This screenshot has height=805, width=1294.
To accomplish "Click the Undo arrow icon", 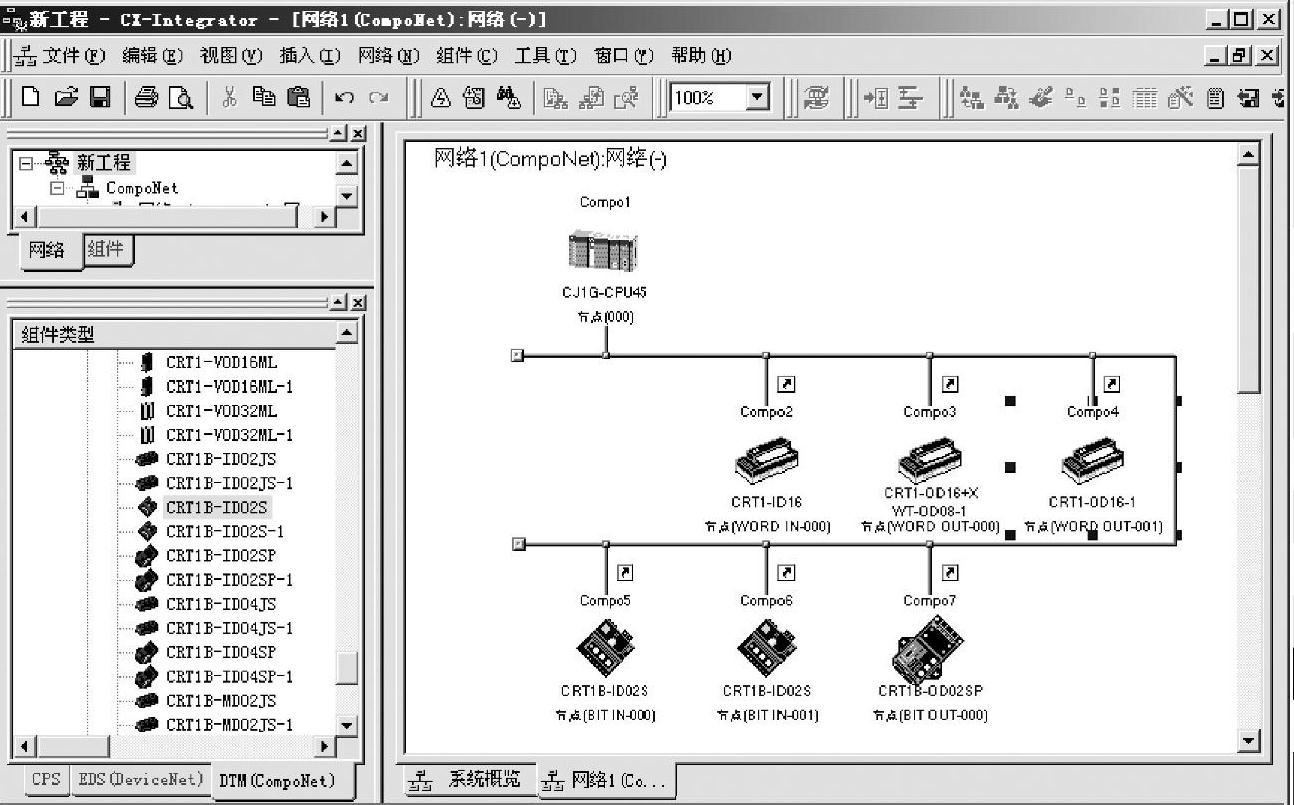I will 345,97.
